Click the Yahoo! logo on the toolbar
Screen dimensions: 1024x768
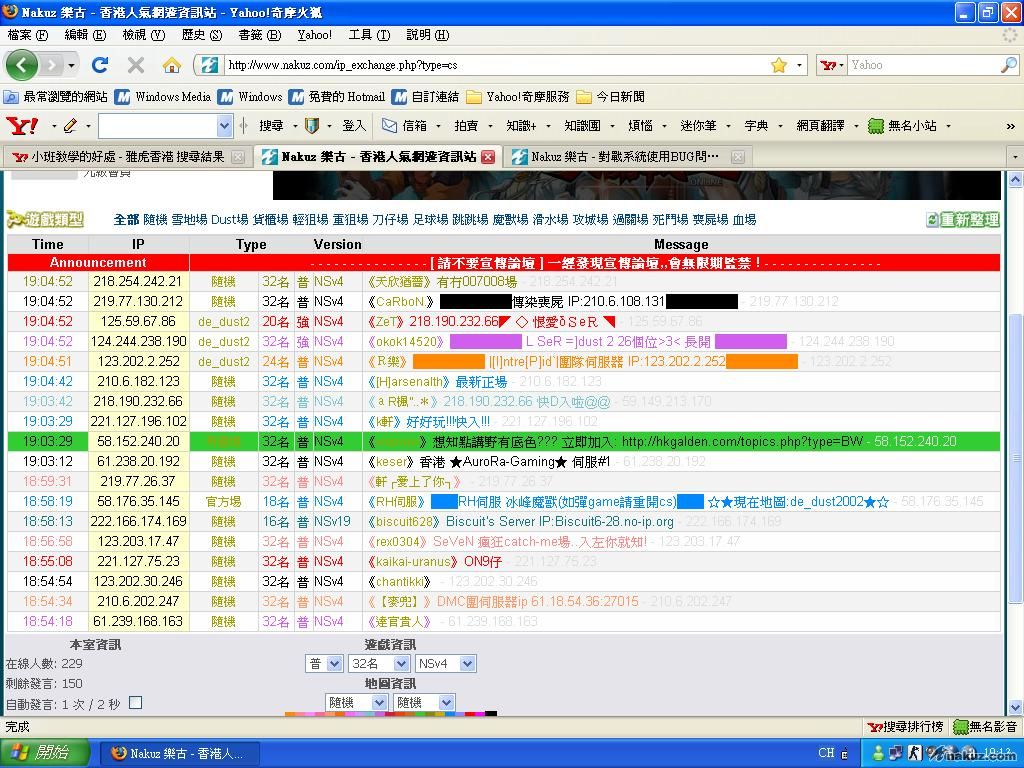tap(21, 126)
